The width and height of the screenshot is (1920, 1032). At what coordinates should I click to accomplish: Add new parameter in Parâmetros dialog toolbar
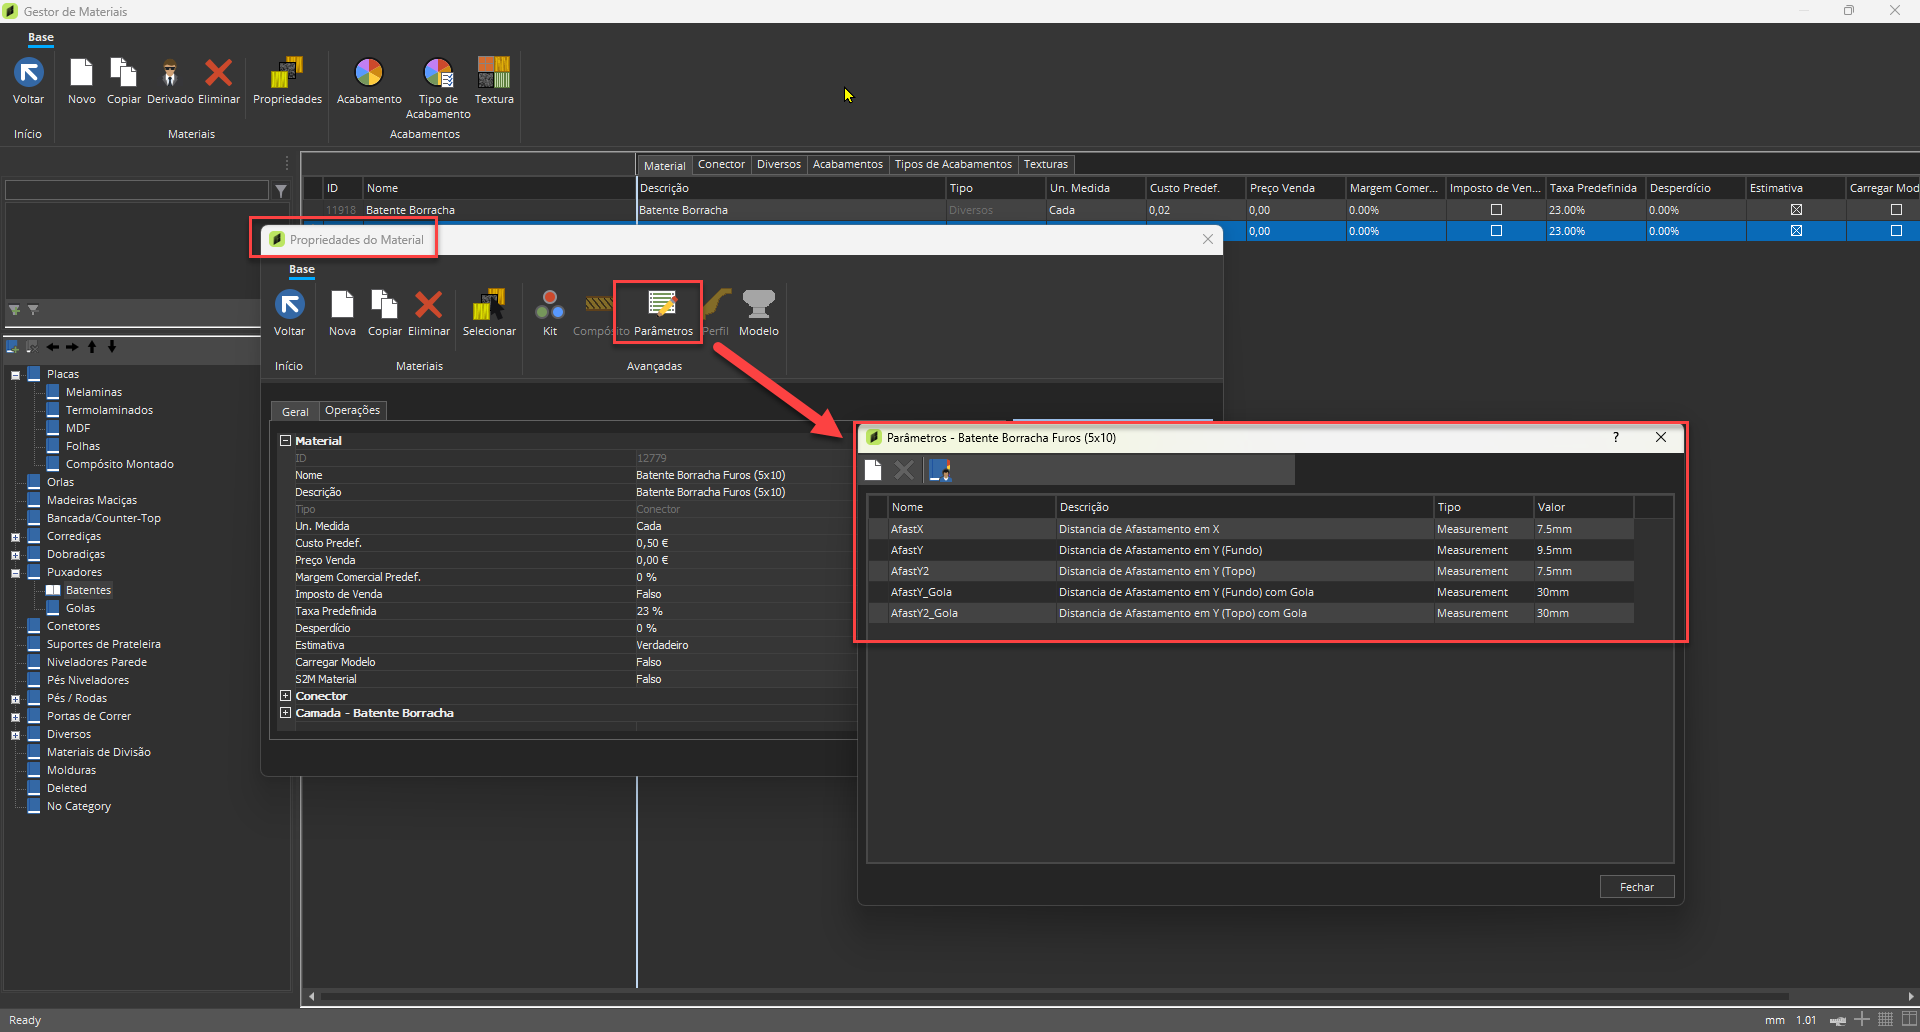tap(873, 470)
